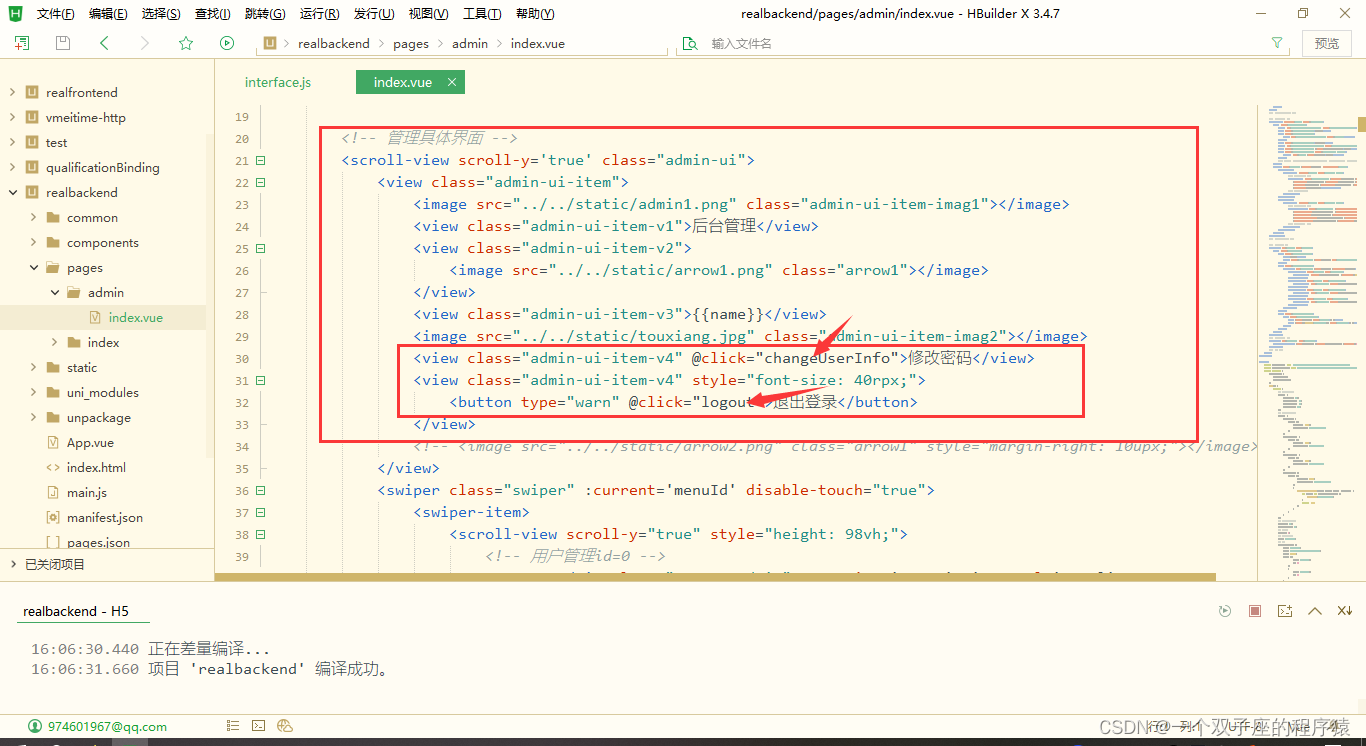Expand the index folder chevron
Image resolution: width=1366 pixels, height=746 pixels.
[x=54, y=342]
